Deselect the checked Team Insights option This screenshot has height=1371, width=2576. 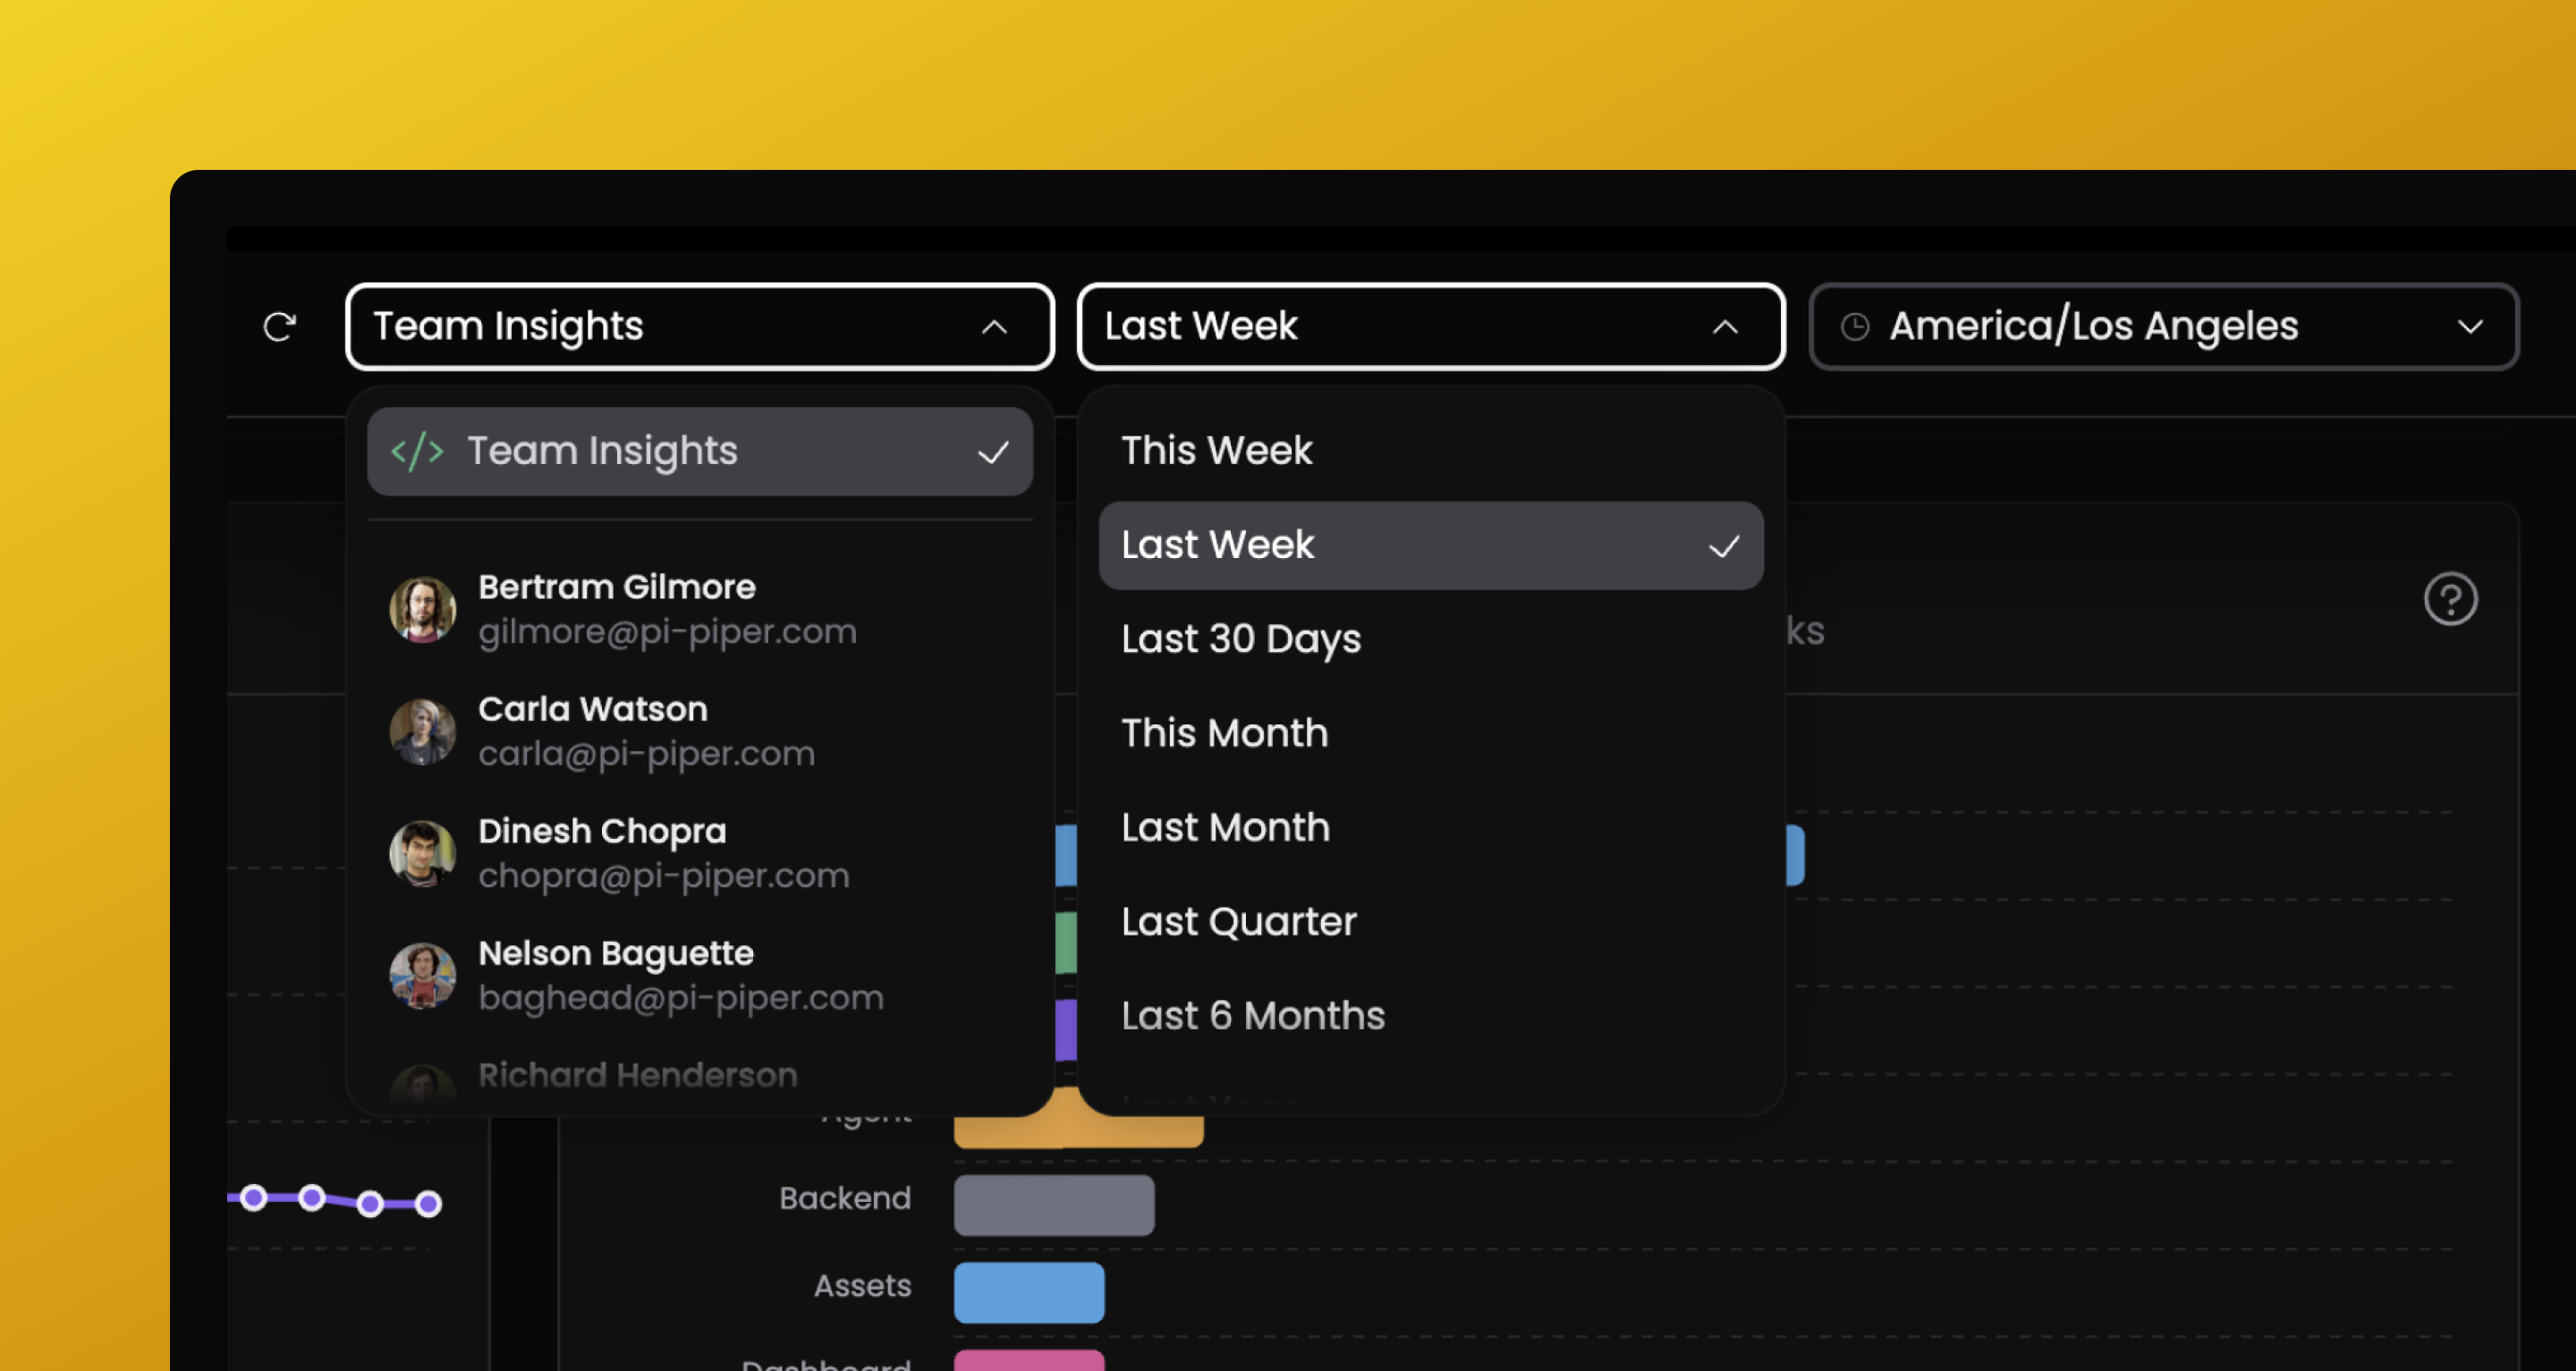[993, 452]
